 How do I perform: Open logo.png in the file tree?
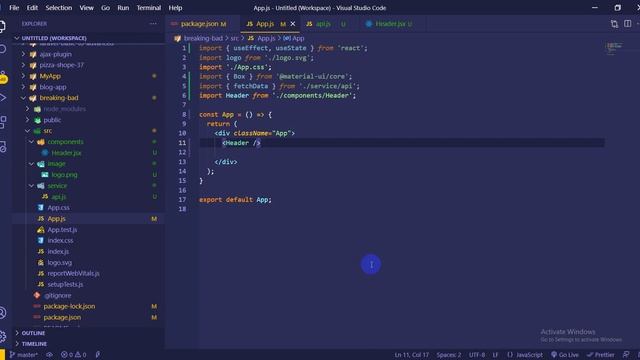[x=64, y=175]
